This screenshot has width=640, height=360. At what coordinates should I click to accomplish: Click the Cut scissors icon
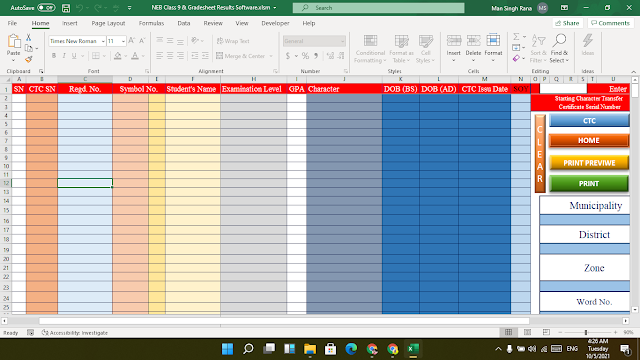(29, 38)
